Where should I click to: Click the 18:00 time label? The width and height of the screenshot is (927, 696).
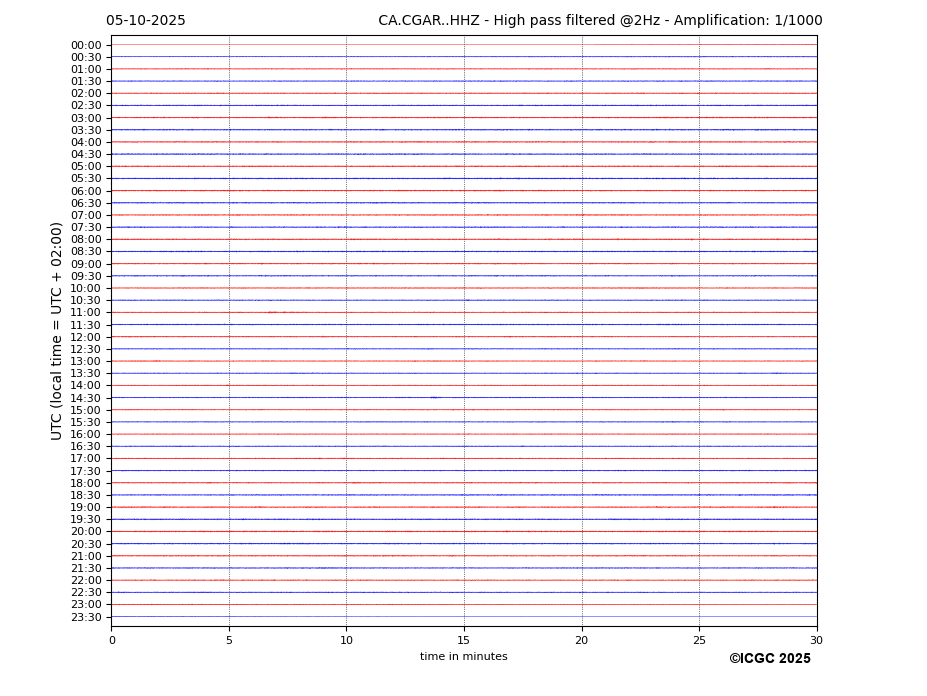click(x=86, y=483)
